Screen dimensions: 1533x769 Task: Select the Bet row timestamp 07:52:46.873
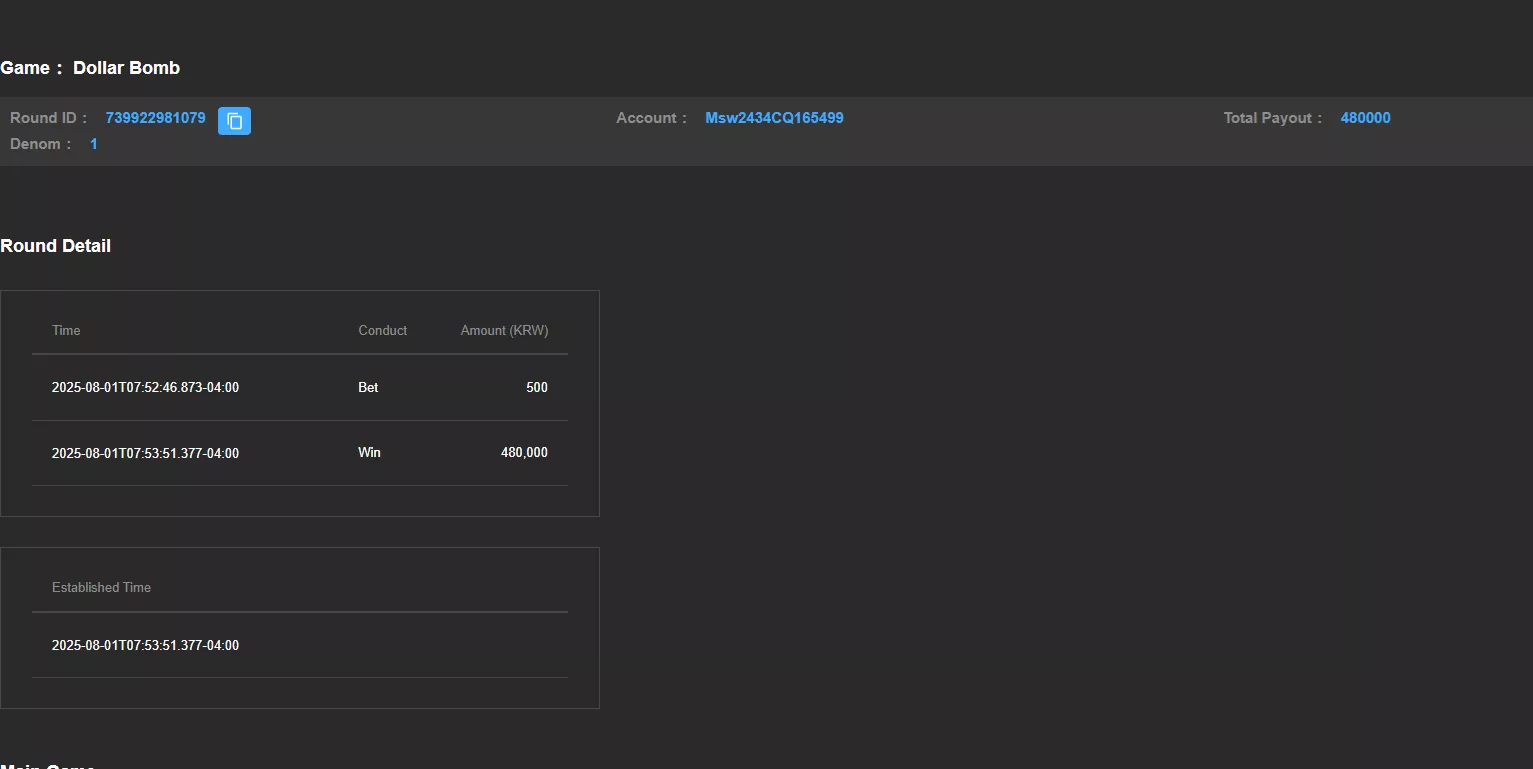(145, 388)
